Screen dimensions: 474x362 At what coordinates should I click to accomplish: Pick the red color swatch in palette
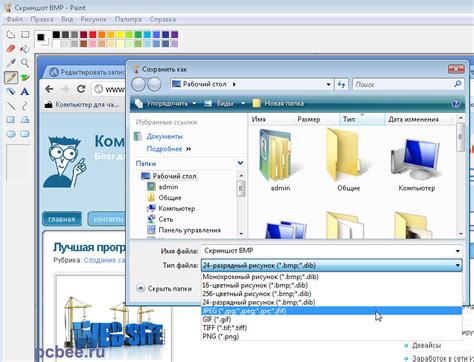pos(93,35)
